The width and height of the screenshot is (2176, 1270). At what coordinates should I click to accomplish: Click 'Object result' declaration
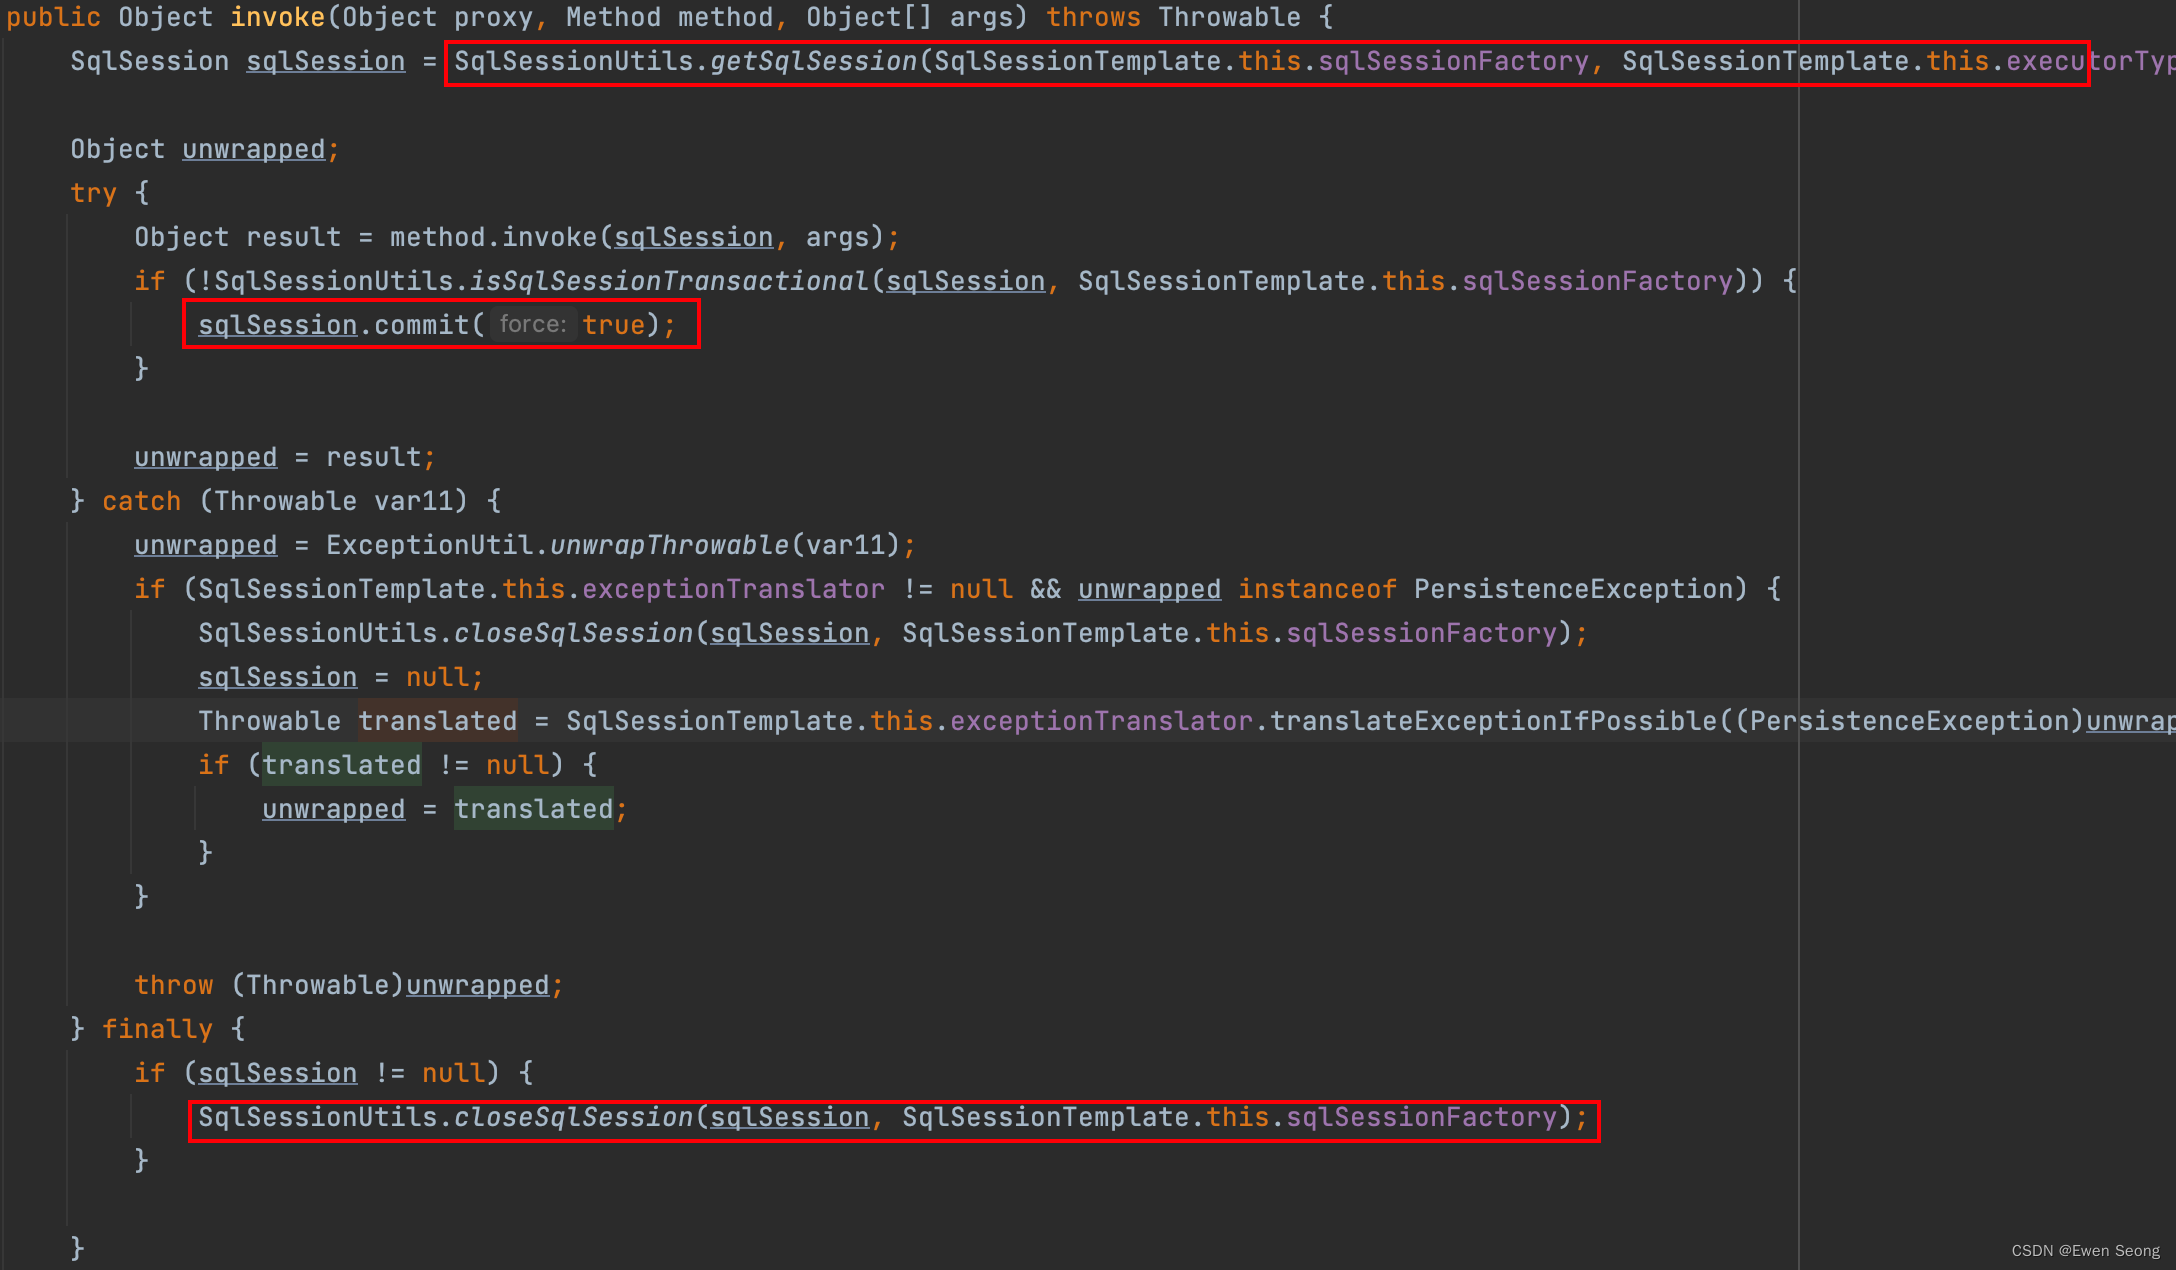(x=237, y=237)
